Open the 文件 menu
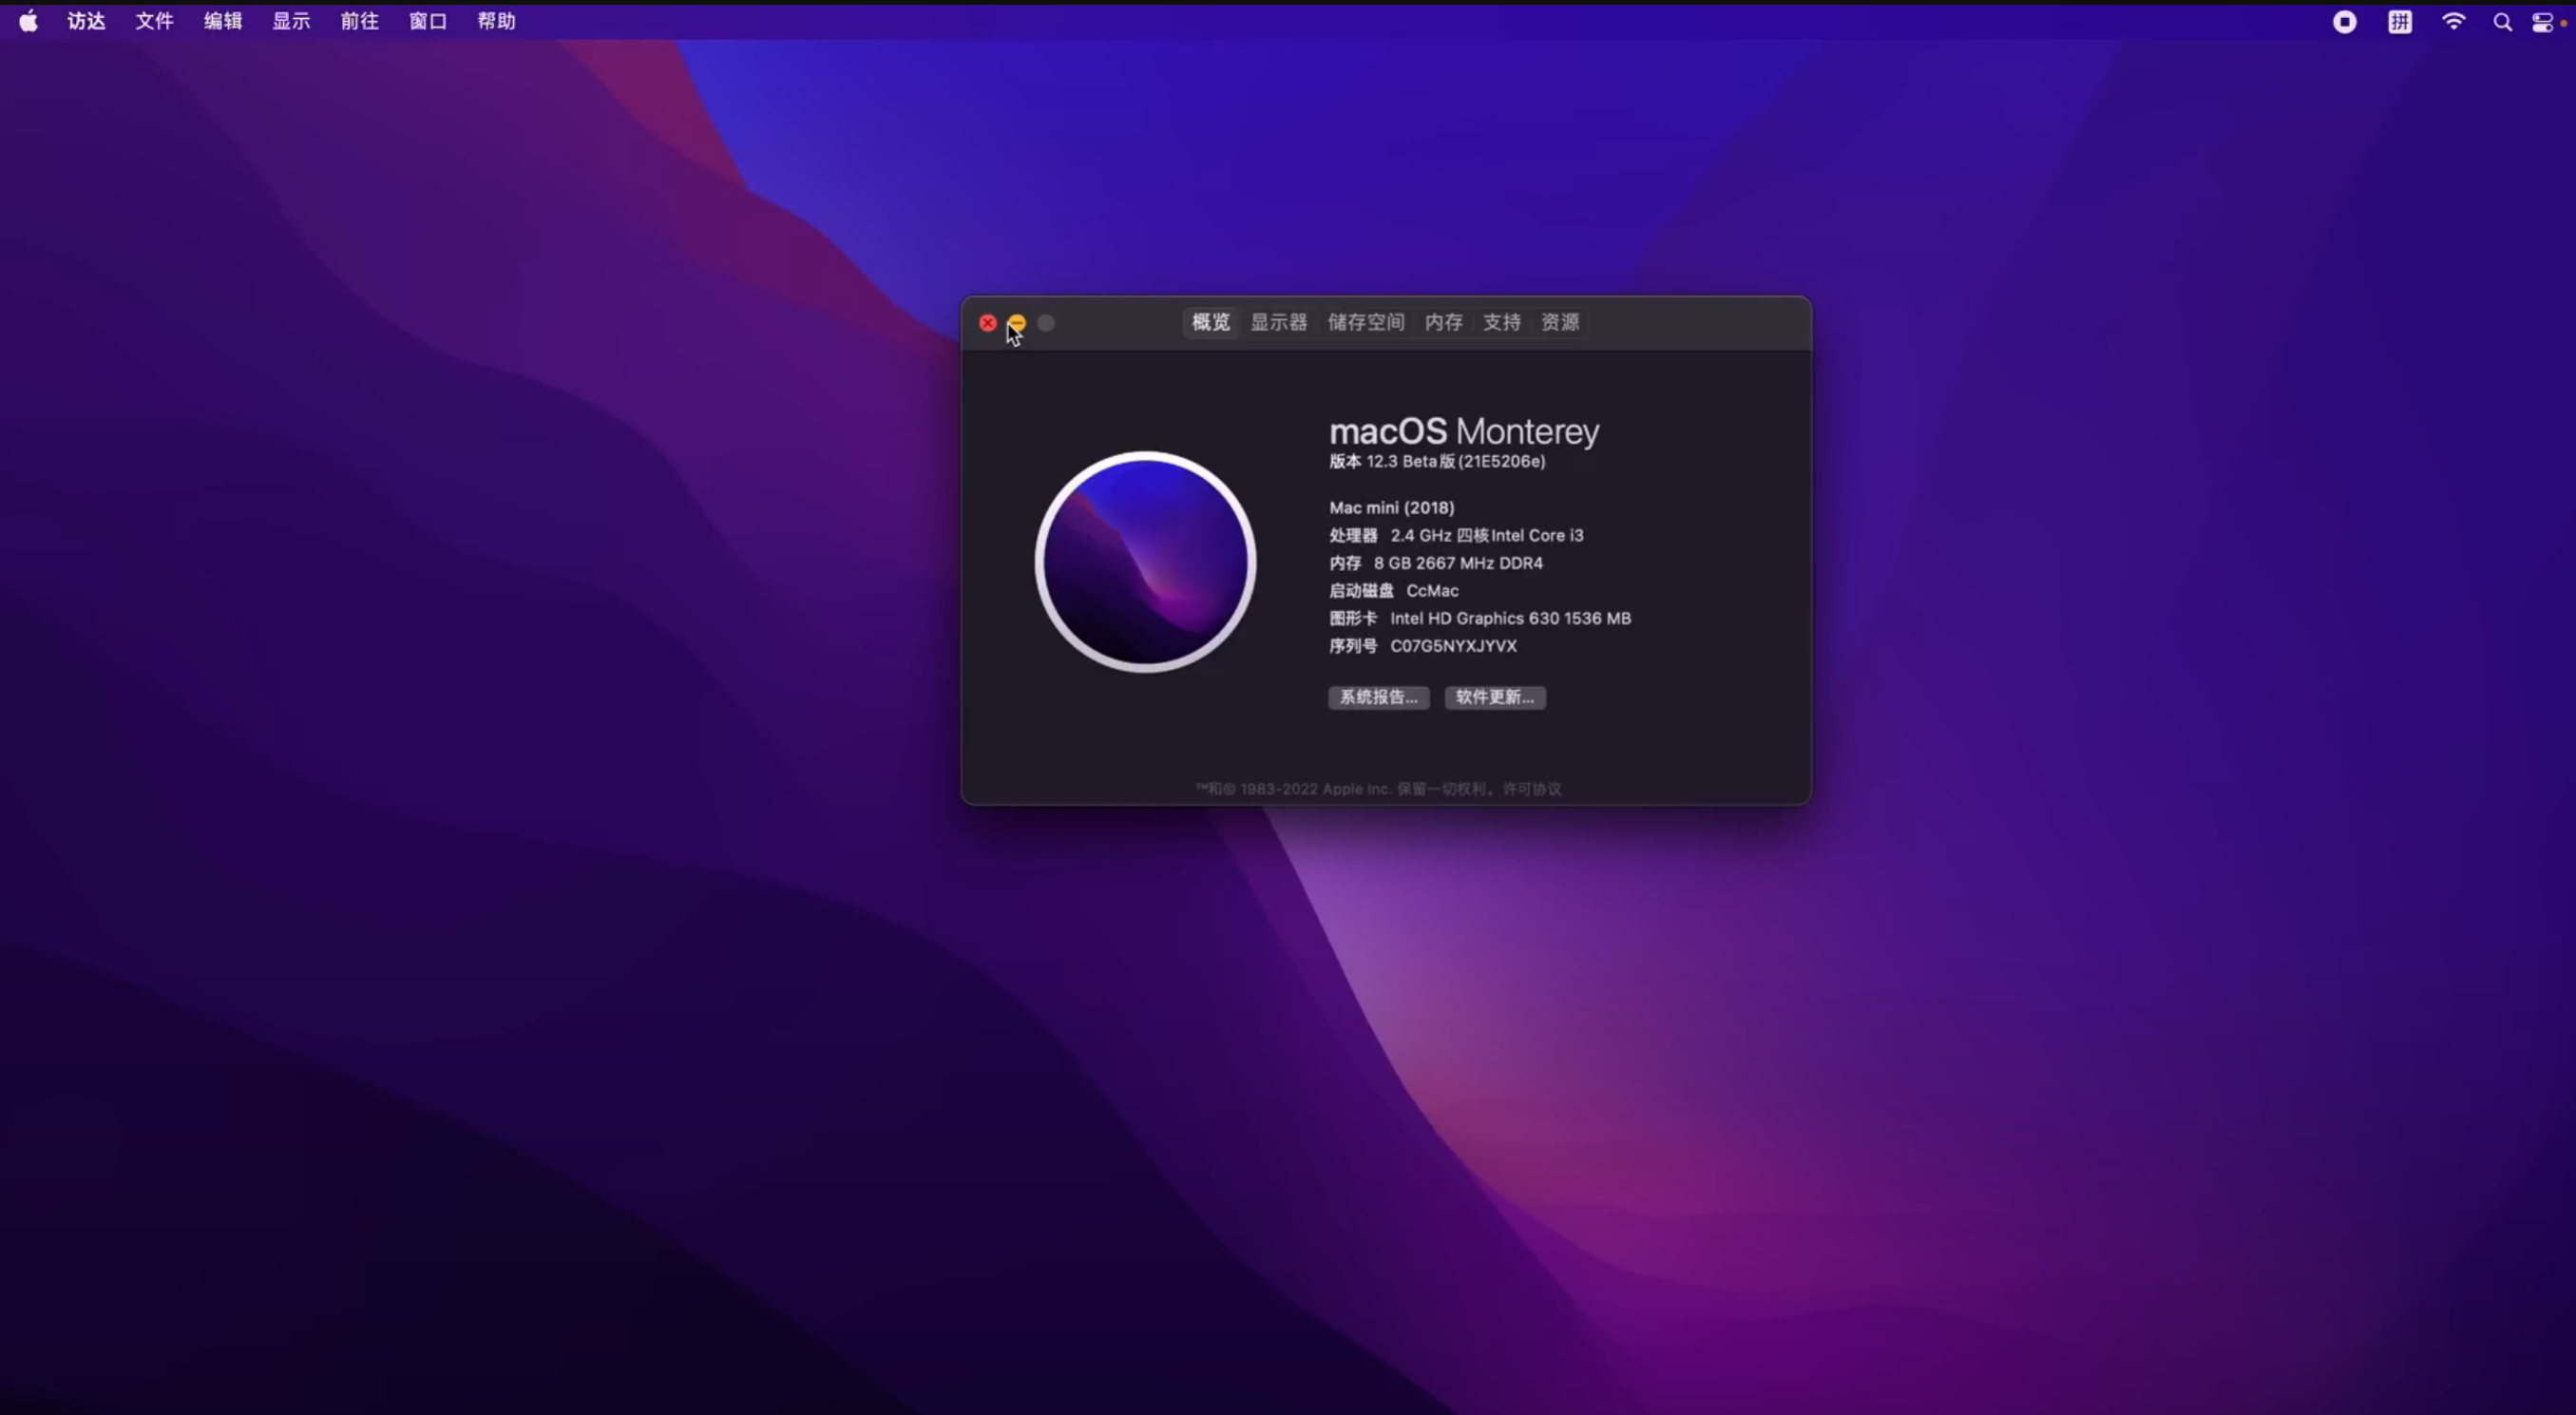This screenshot has width=2576, height=1415. point(154,21)
